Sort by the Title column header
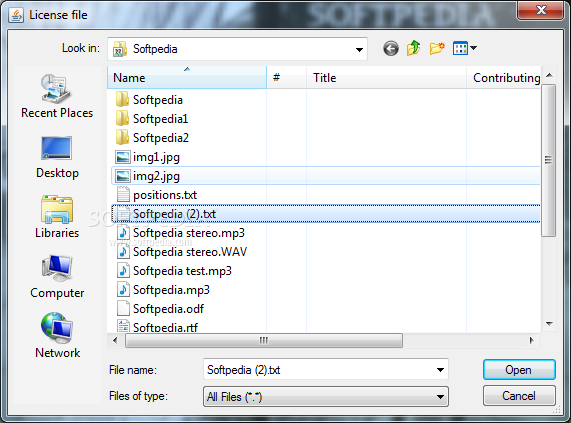The height and width of the screenshot is (423, 571). (x=386, y=78)
